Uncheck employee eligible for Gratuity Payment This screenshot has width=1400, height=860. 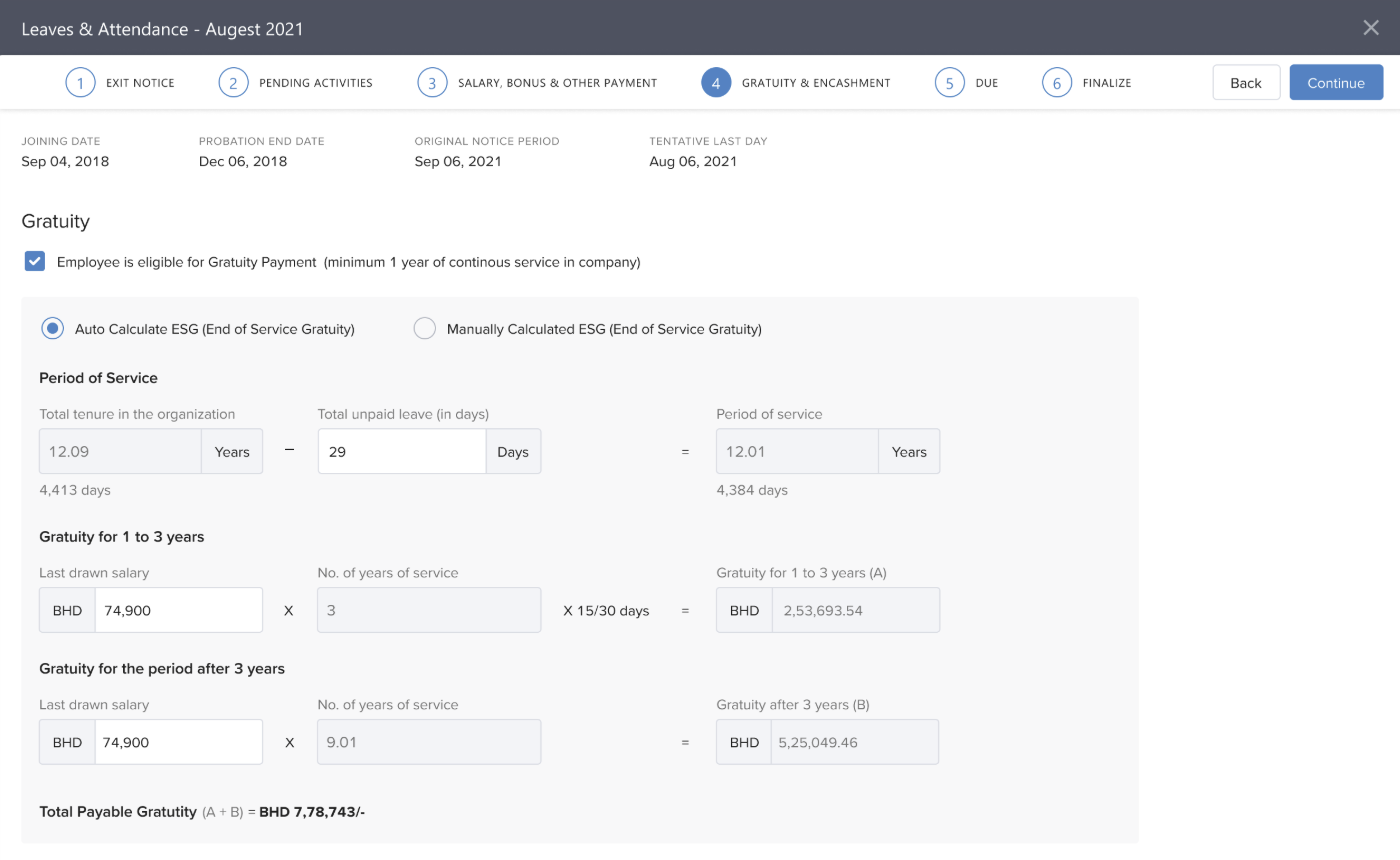pos(35,262)
